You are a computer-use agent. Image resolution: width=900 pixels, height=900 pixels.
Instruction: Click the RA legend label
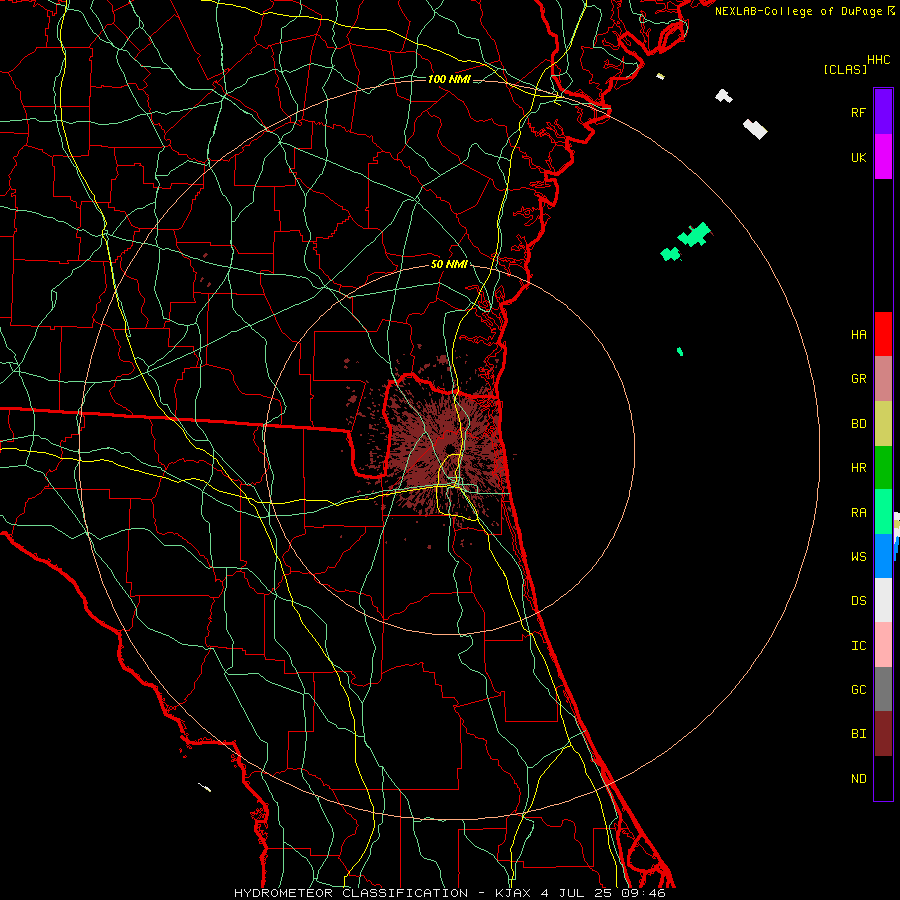pyautogui.click(x=858, y=513)
